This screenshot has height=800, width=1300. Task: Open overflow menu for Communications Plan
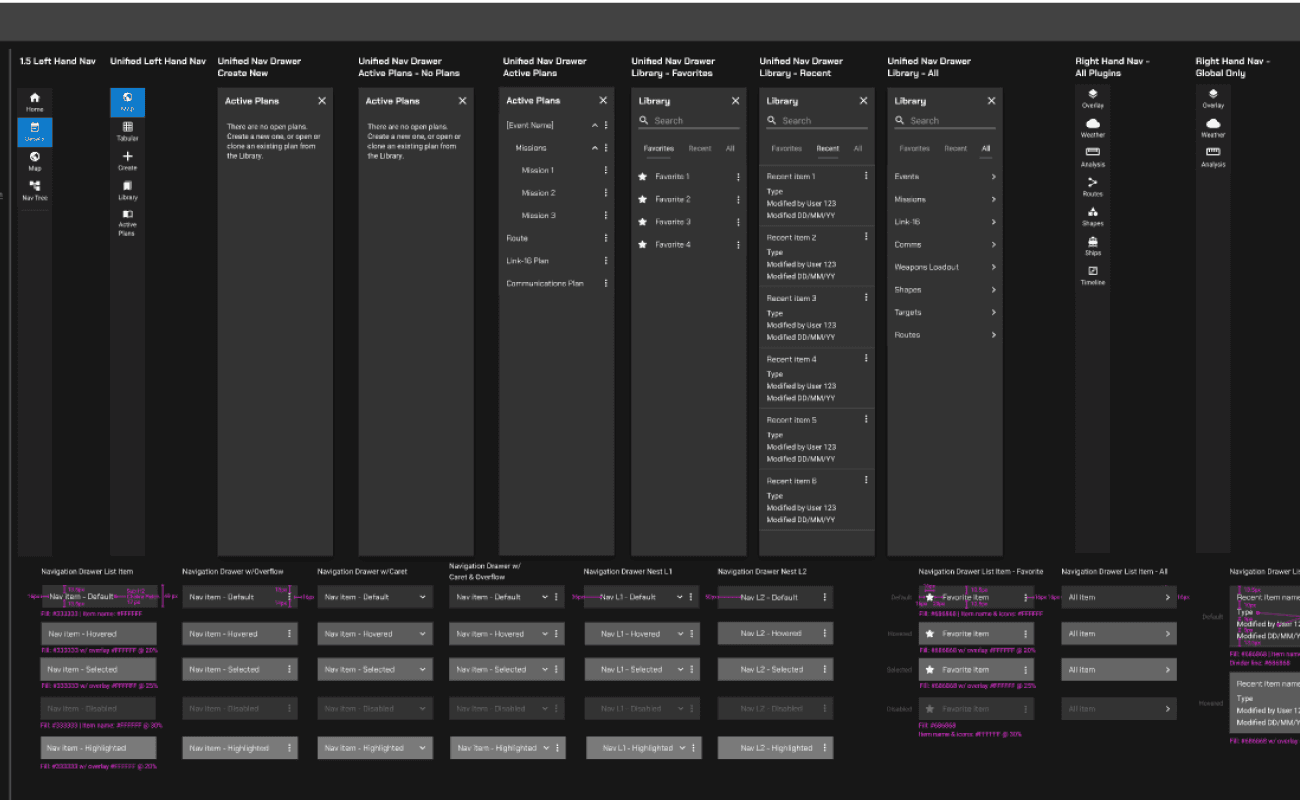click(606, 283)
